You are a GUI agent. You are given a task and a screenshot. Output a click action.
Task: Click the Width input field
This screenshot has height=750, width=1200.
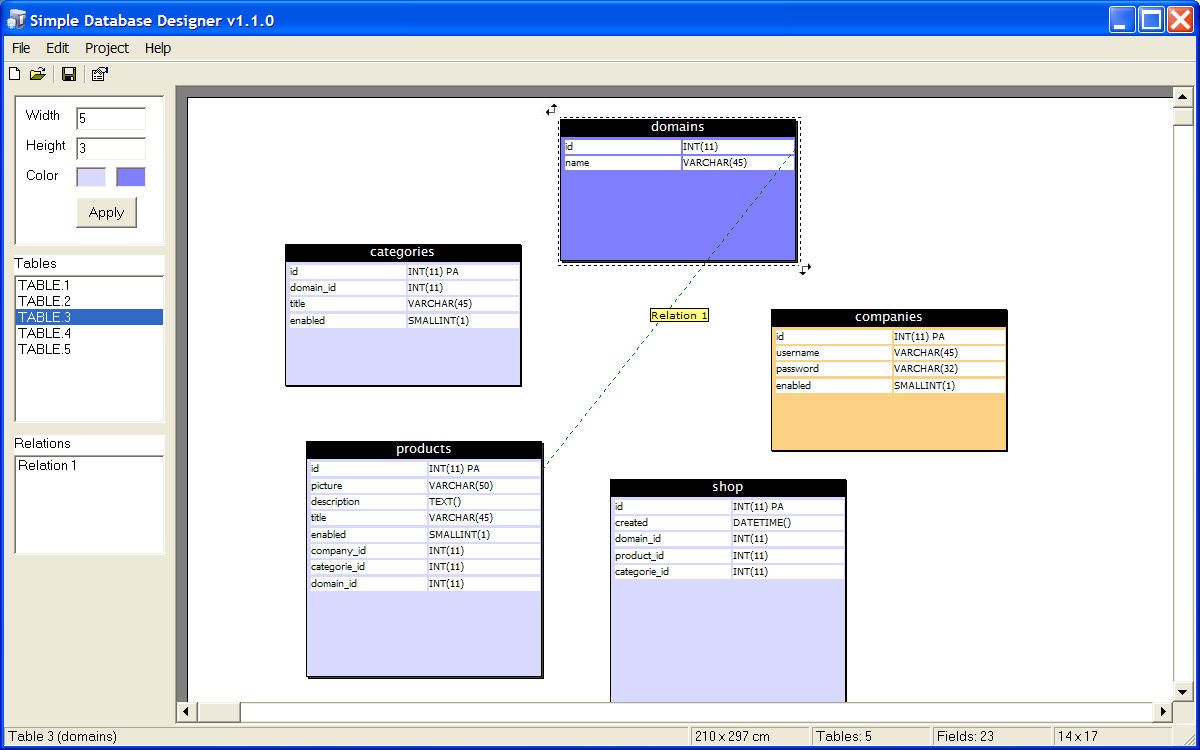[x=111, y=118]
